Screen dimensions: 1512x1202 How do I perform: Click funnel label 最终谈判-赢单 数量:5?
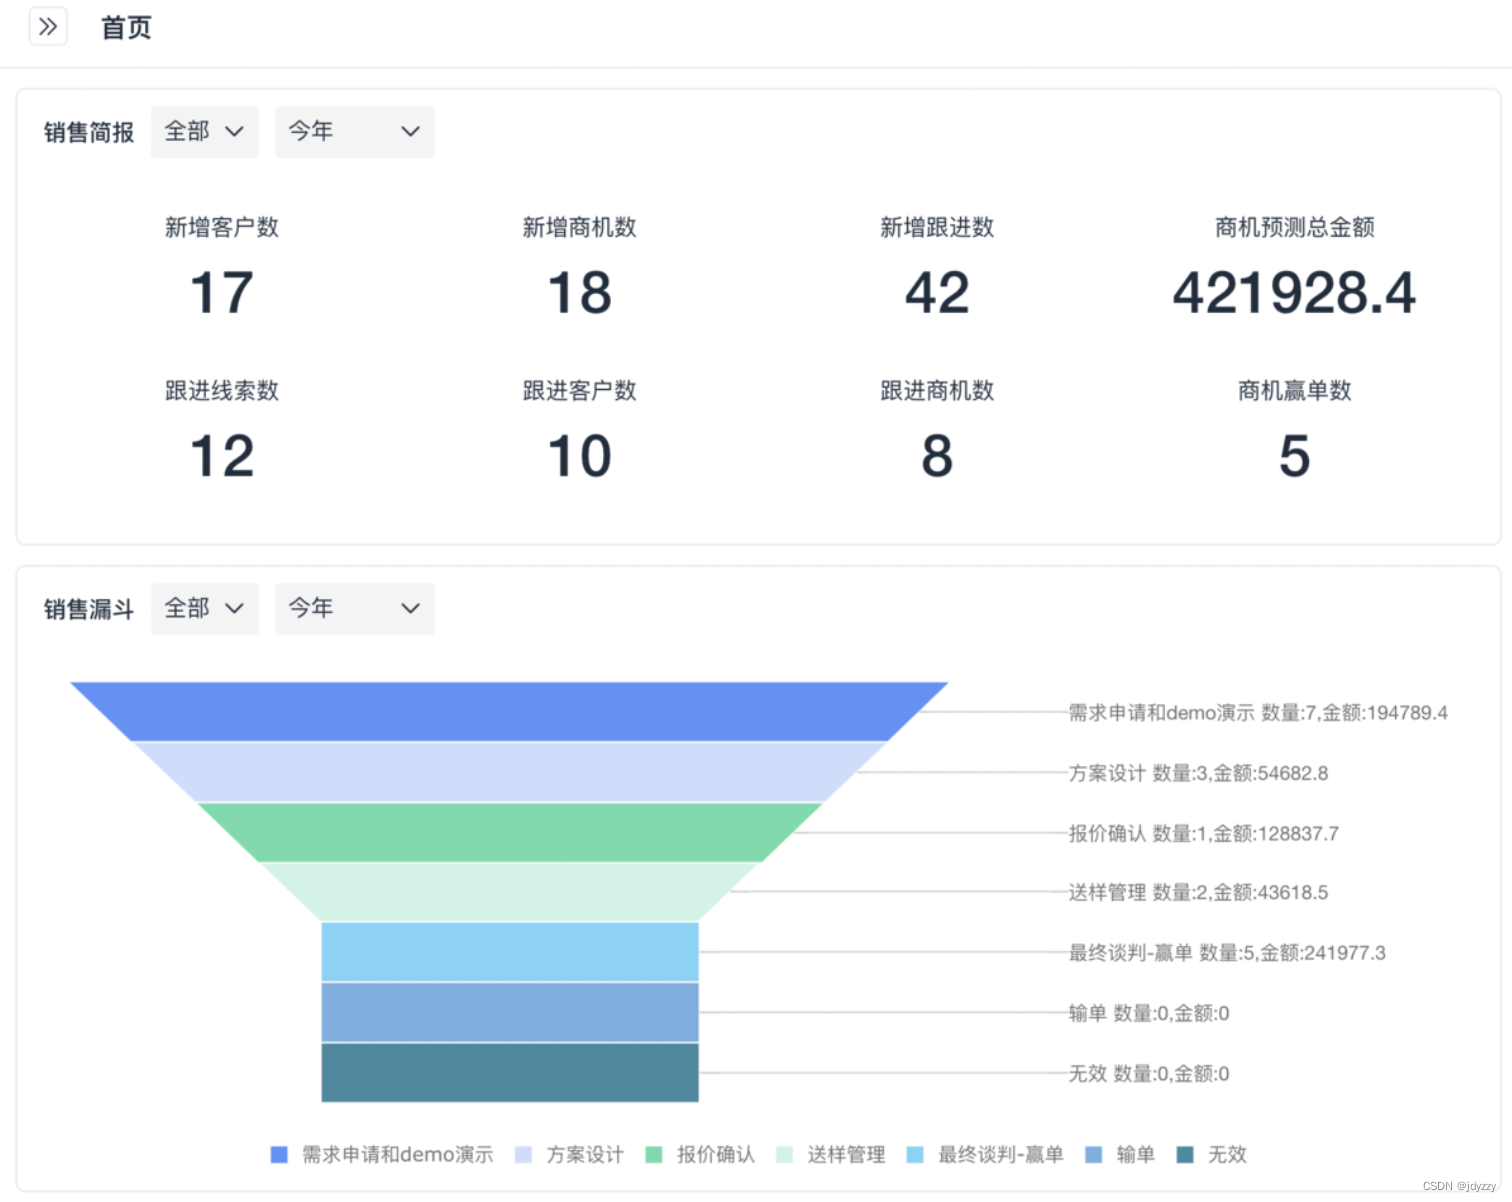[1227, 953]
